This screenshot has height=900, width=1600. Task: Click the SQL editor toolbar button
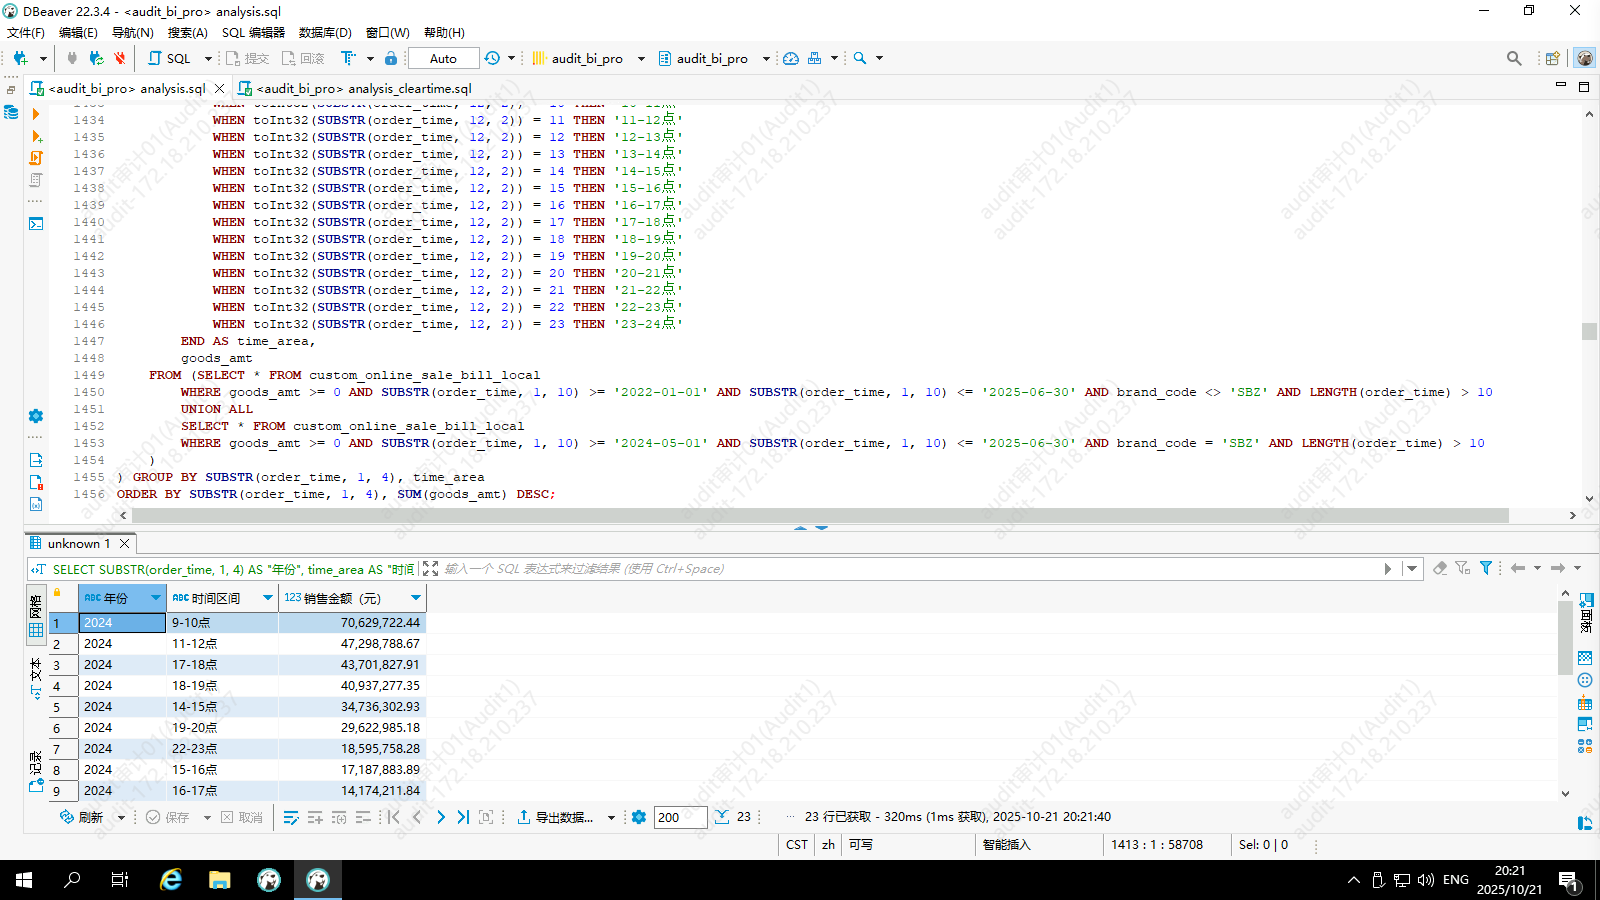pos(170,58)
